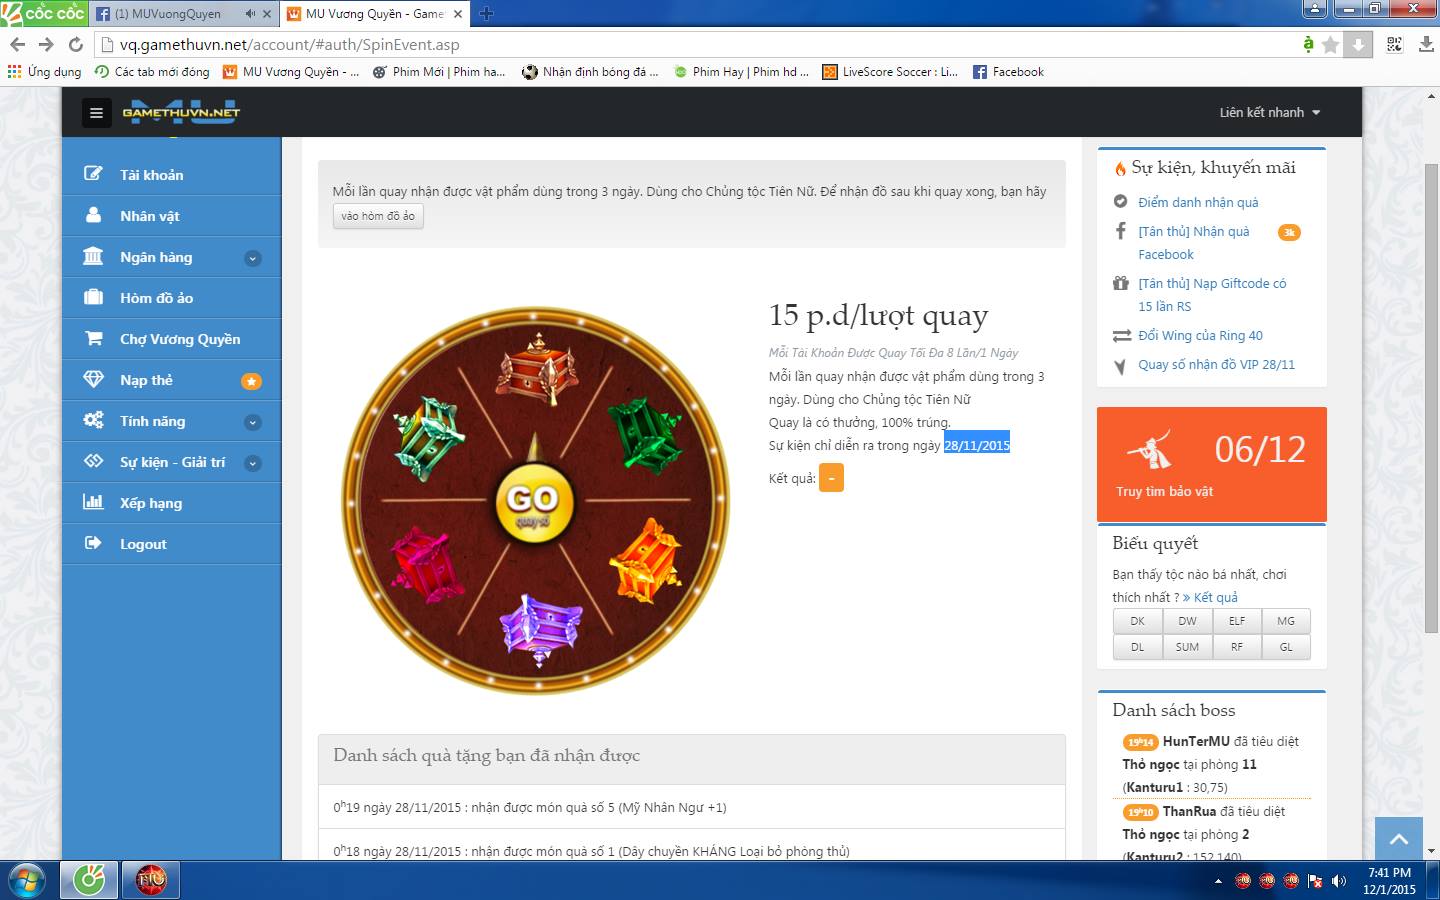This screenshot has height=900, width=1440.
Task: Expand the Ngân hàng sidebar submenu
Action: point(253,258)
